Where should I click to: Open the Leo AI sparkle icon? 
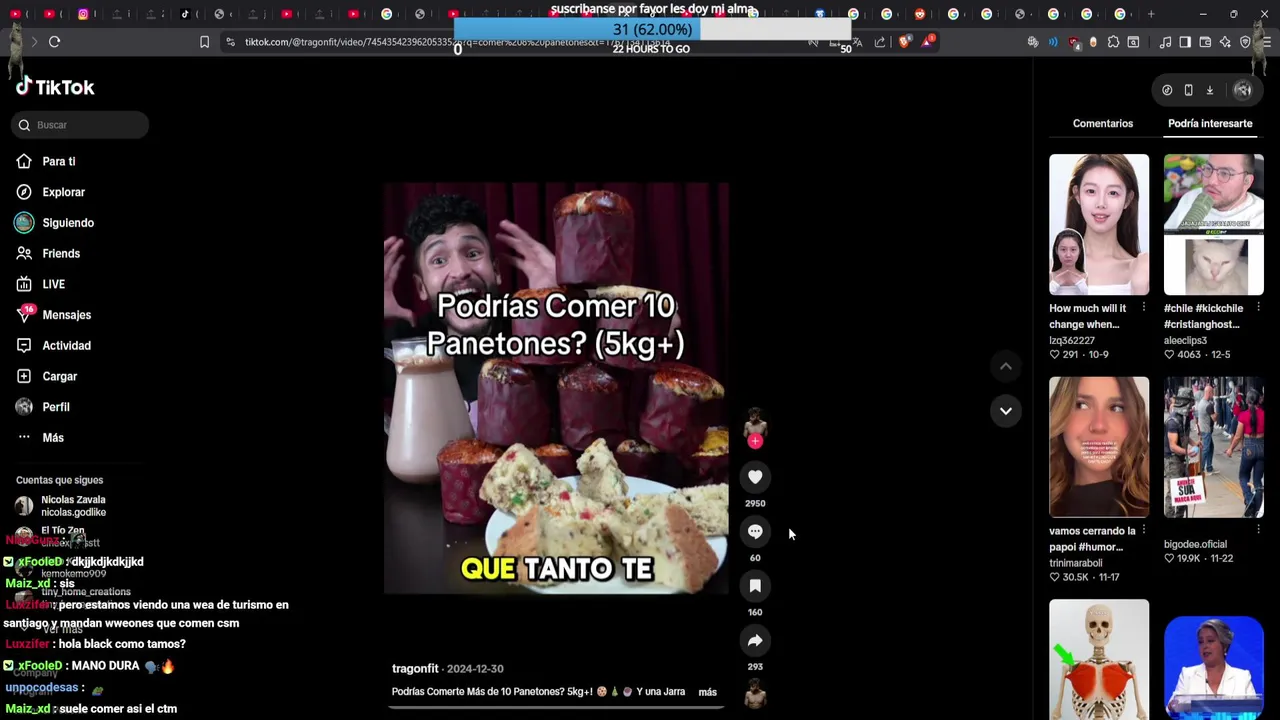tap(1225, 42)
